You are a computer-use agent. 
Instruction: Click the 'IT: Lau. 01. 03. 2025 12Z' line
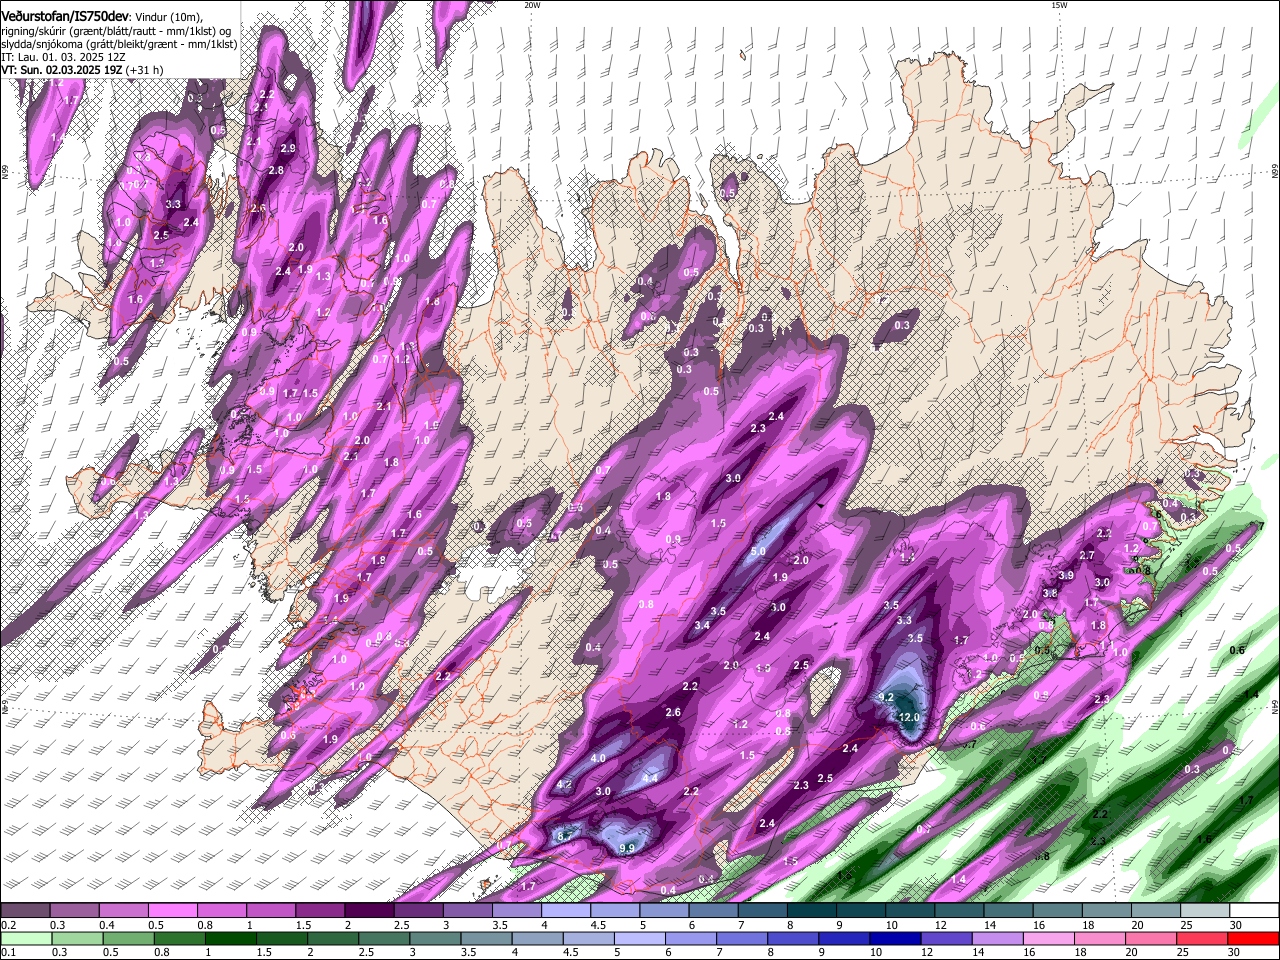pyautogui.click(x=63, y=57)
